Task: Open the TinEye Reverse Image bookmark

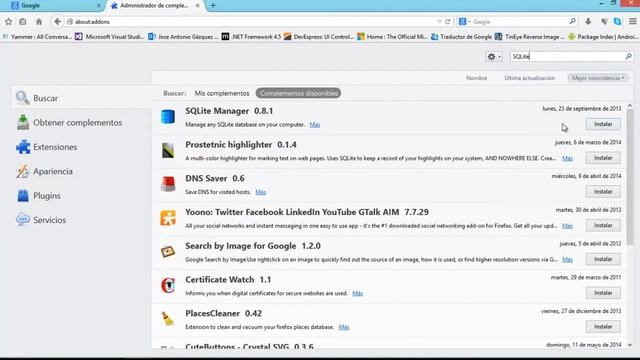Action: [529, 37]
